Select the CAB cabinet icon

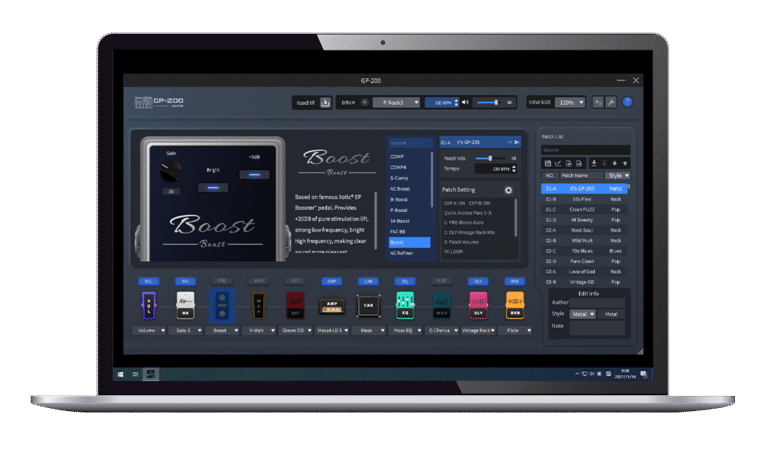tap(368, 305)
